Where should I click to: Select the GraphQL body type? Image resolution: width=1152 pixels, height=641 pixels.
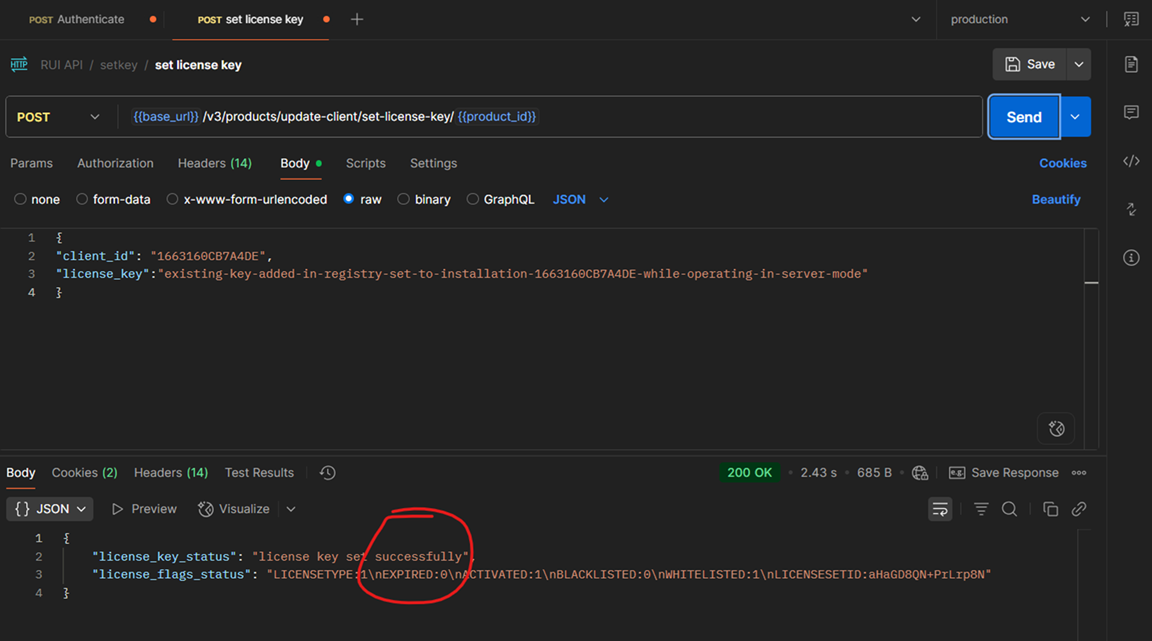tap(472, 199)
